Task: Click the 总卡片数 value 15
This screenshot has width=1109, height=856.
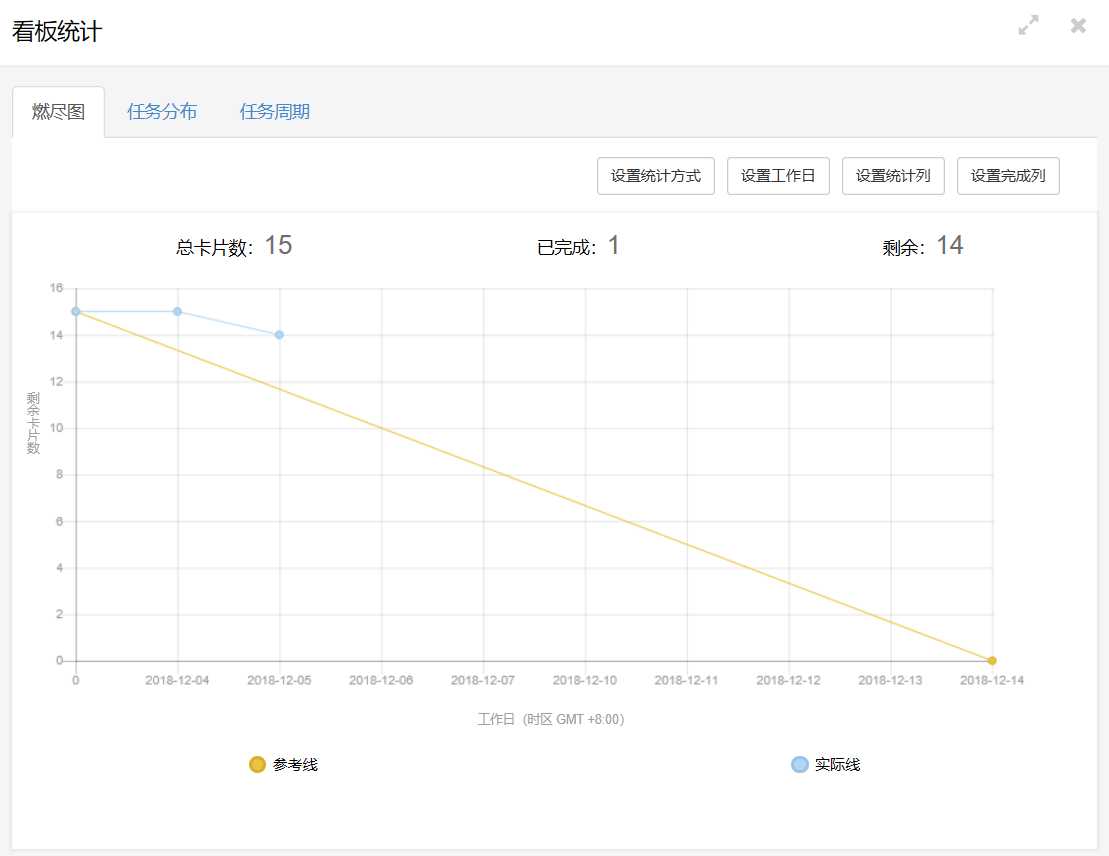Action: pyautogui.click(x=278, y=245)
